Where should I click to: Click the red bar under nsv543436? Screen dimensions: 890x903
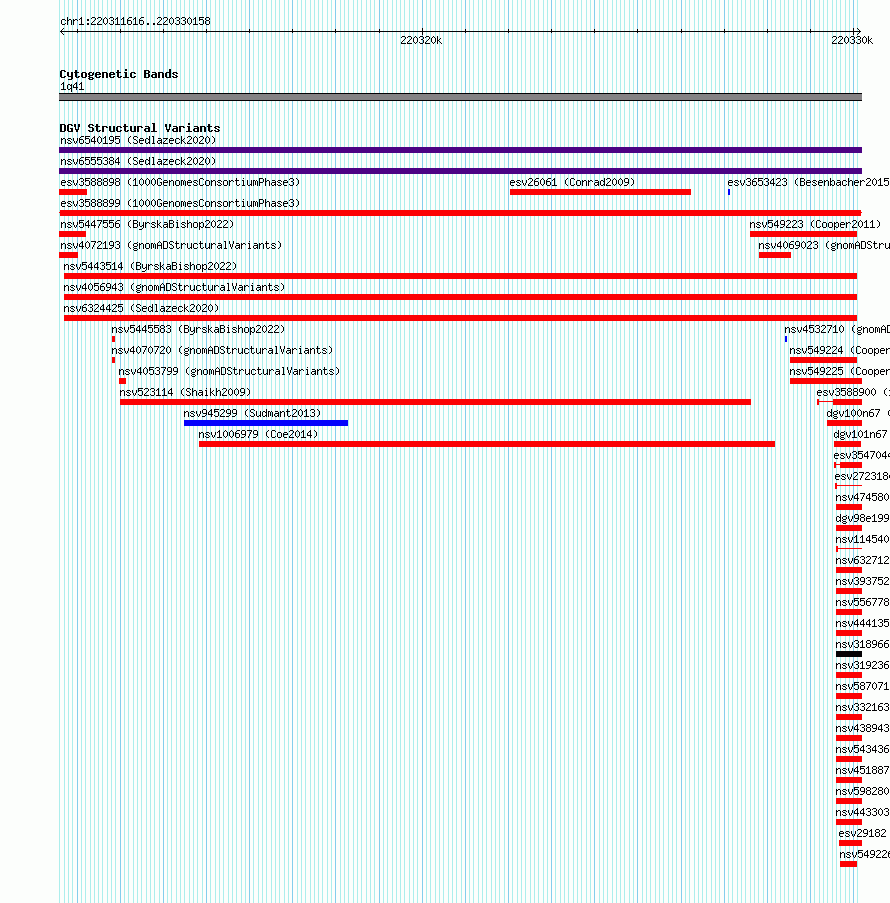[x=849, y=760]
